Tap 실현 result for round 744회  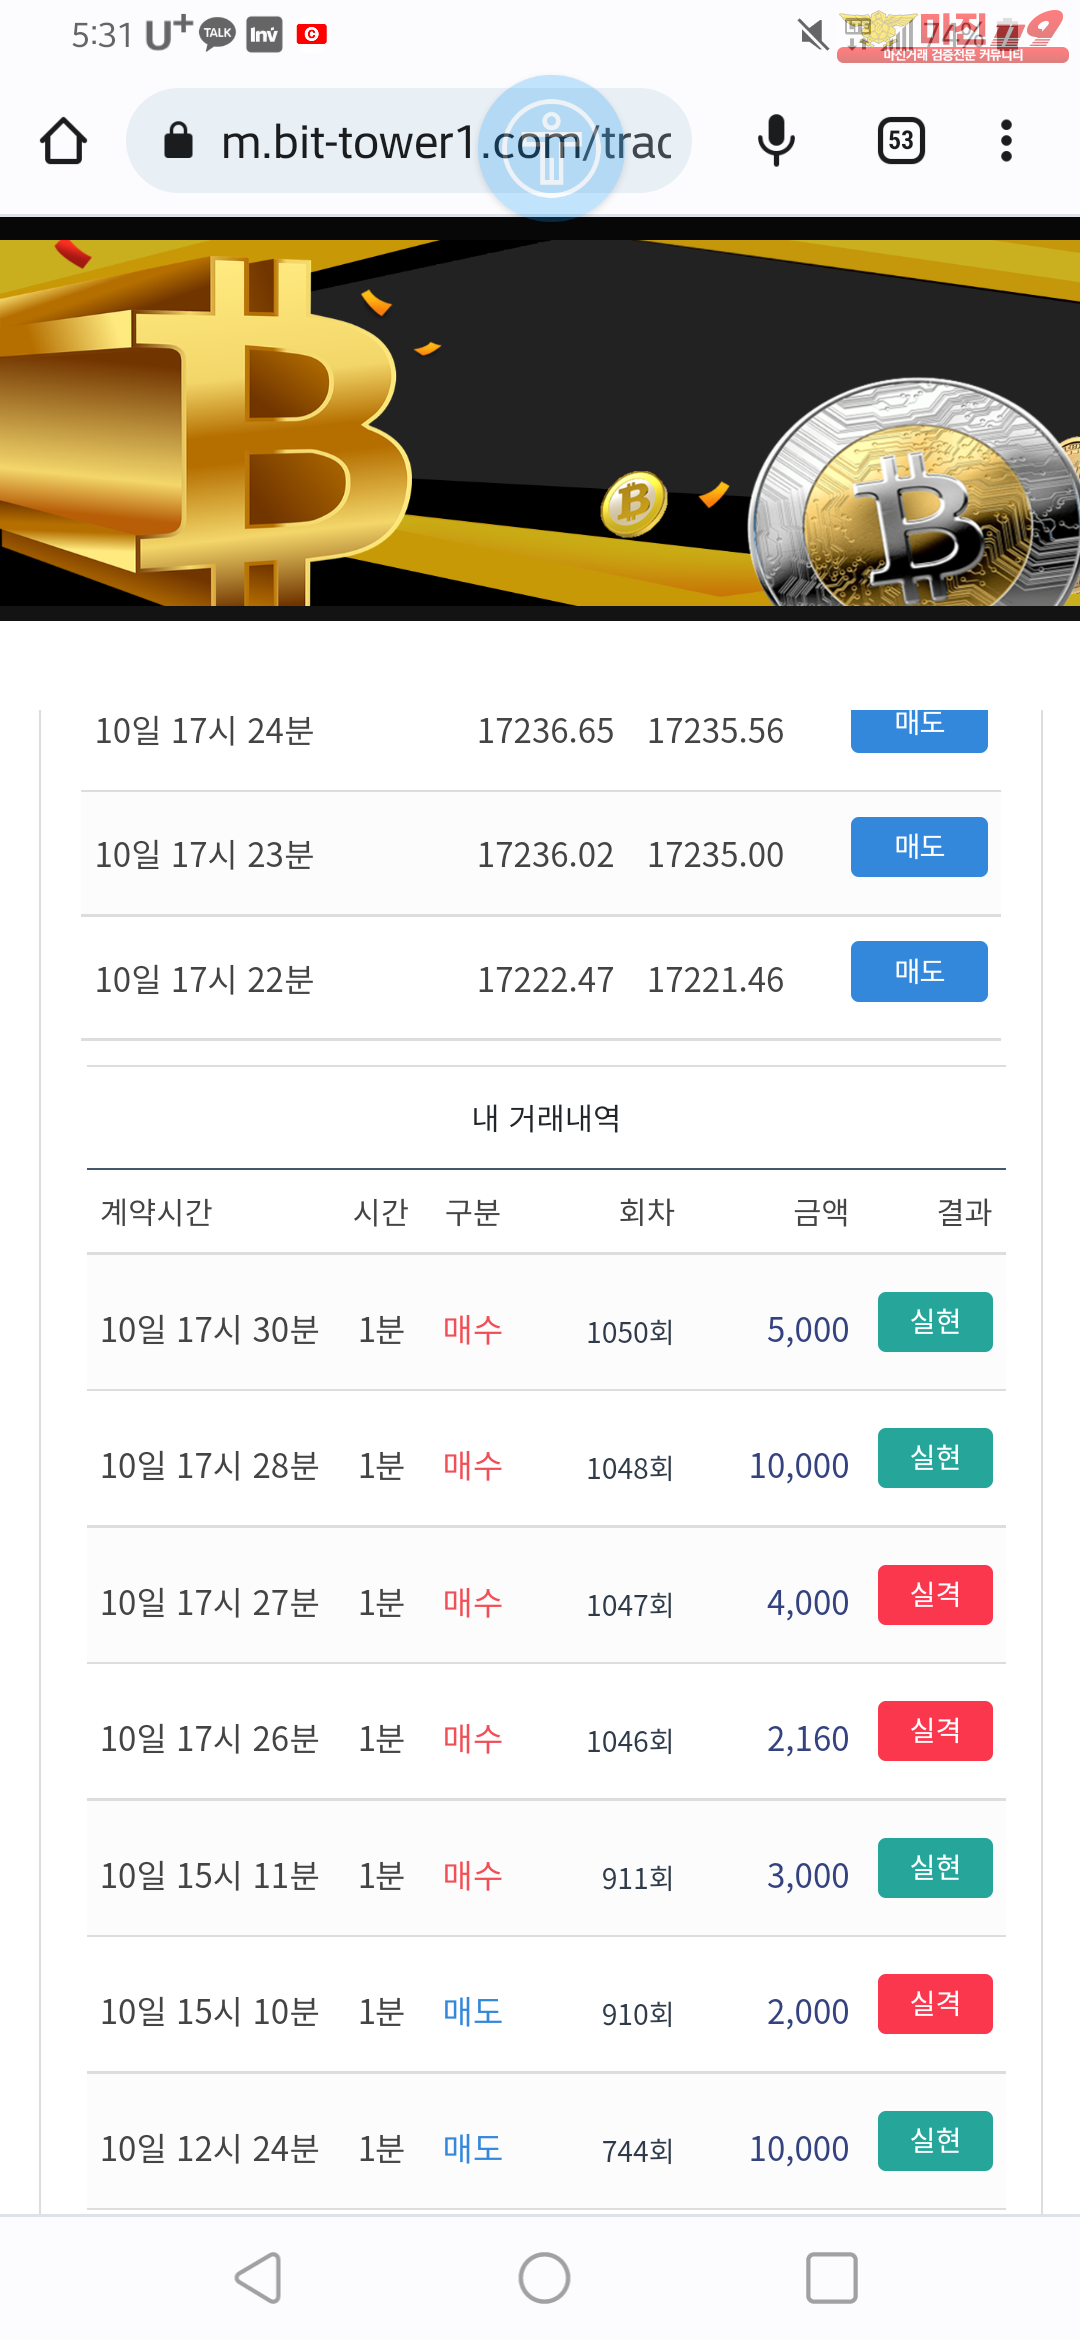click(x=934, y=2141)
